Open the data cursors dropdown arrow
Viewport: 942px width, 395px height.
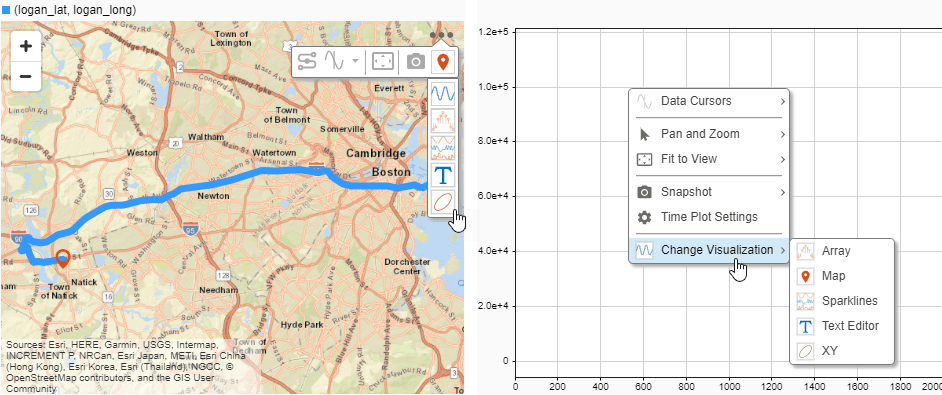tap(356, 61)
